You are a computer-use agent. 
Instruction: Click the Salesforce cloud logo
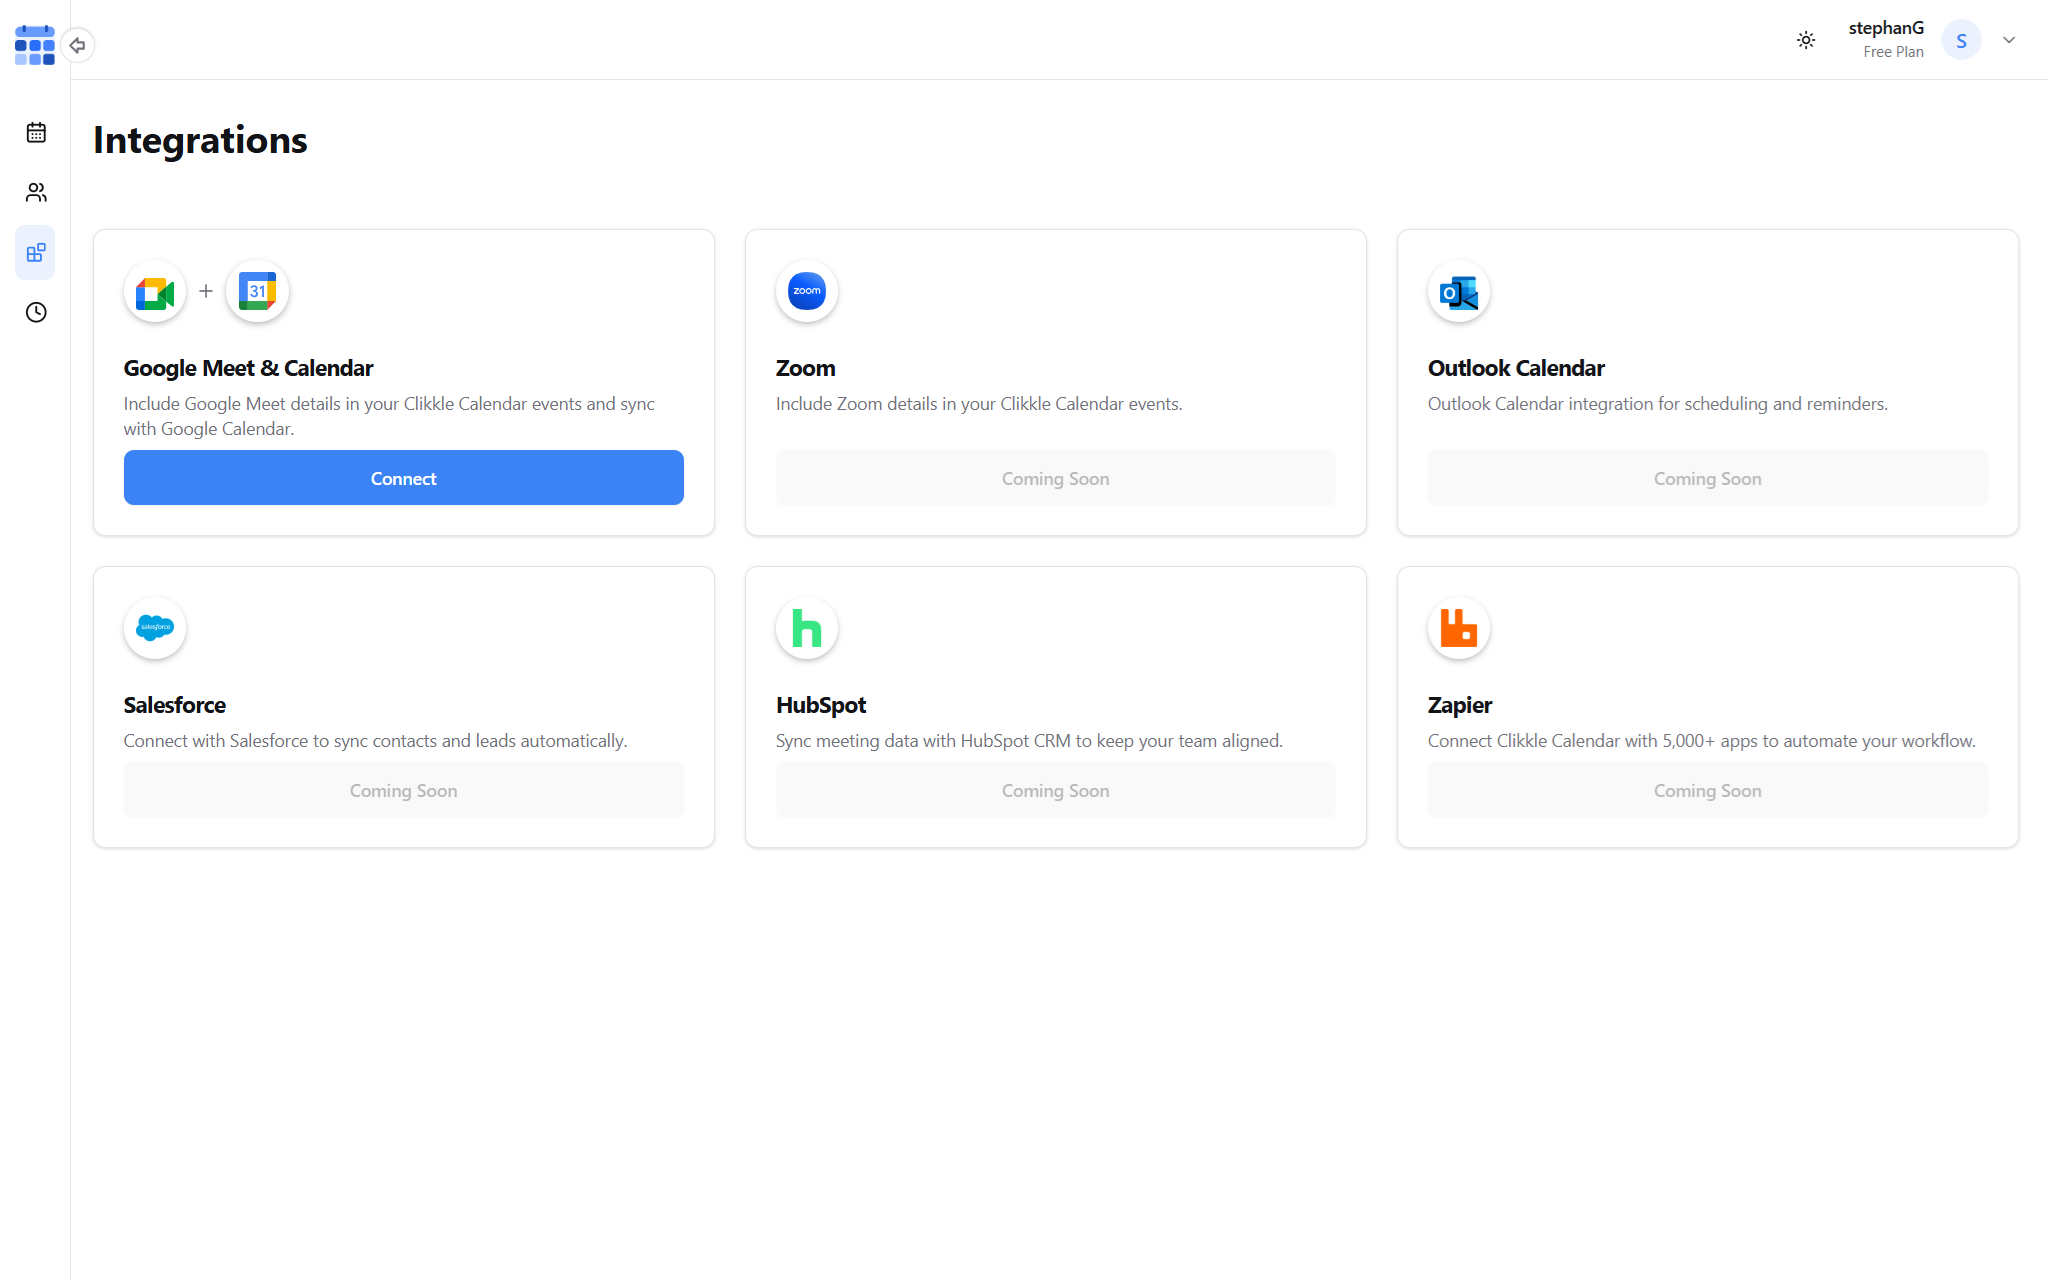click(155, 628)
